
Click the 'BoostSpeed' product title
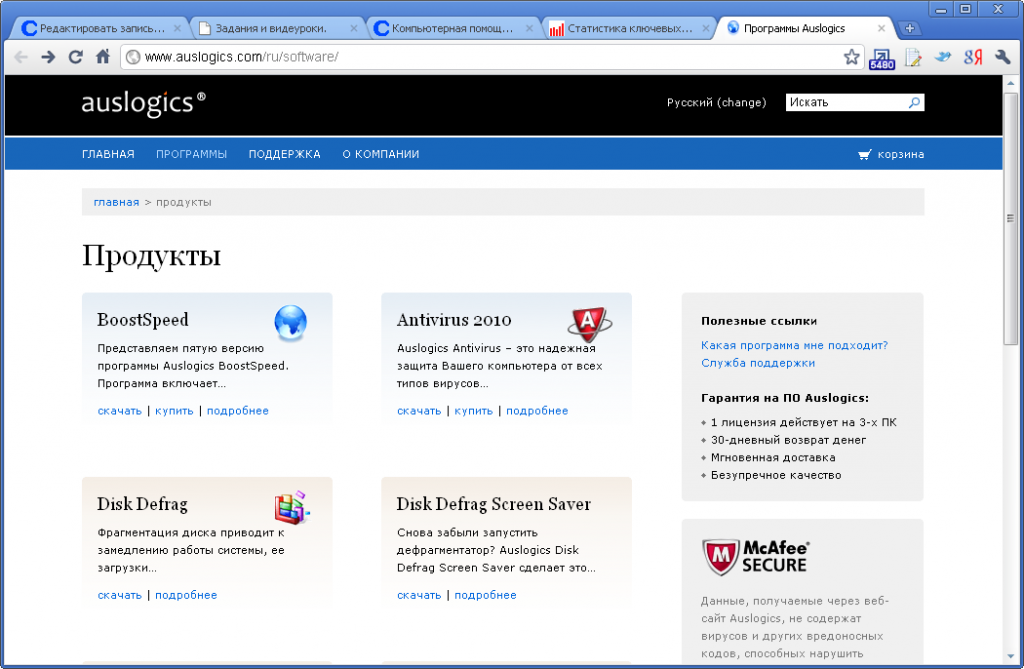[143, 320]
